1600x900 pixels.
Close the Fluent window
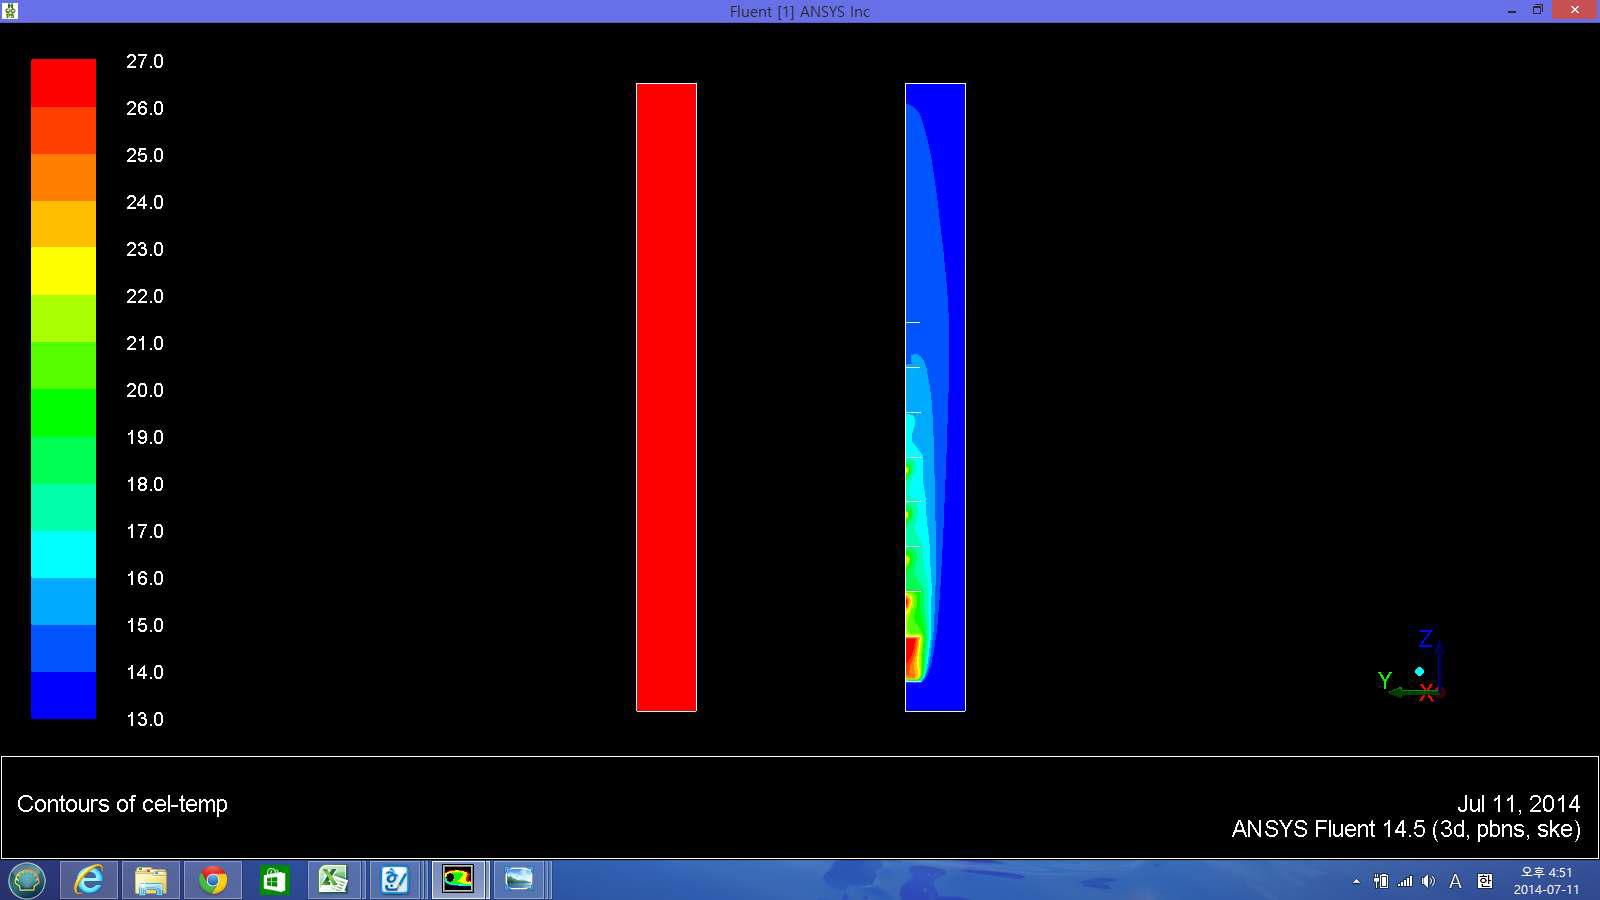tap(1575, 10)
